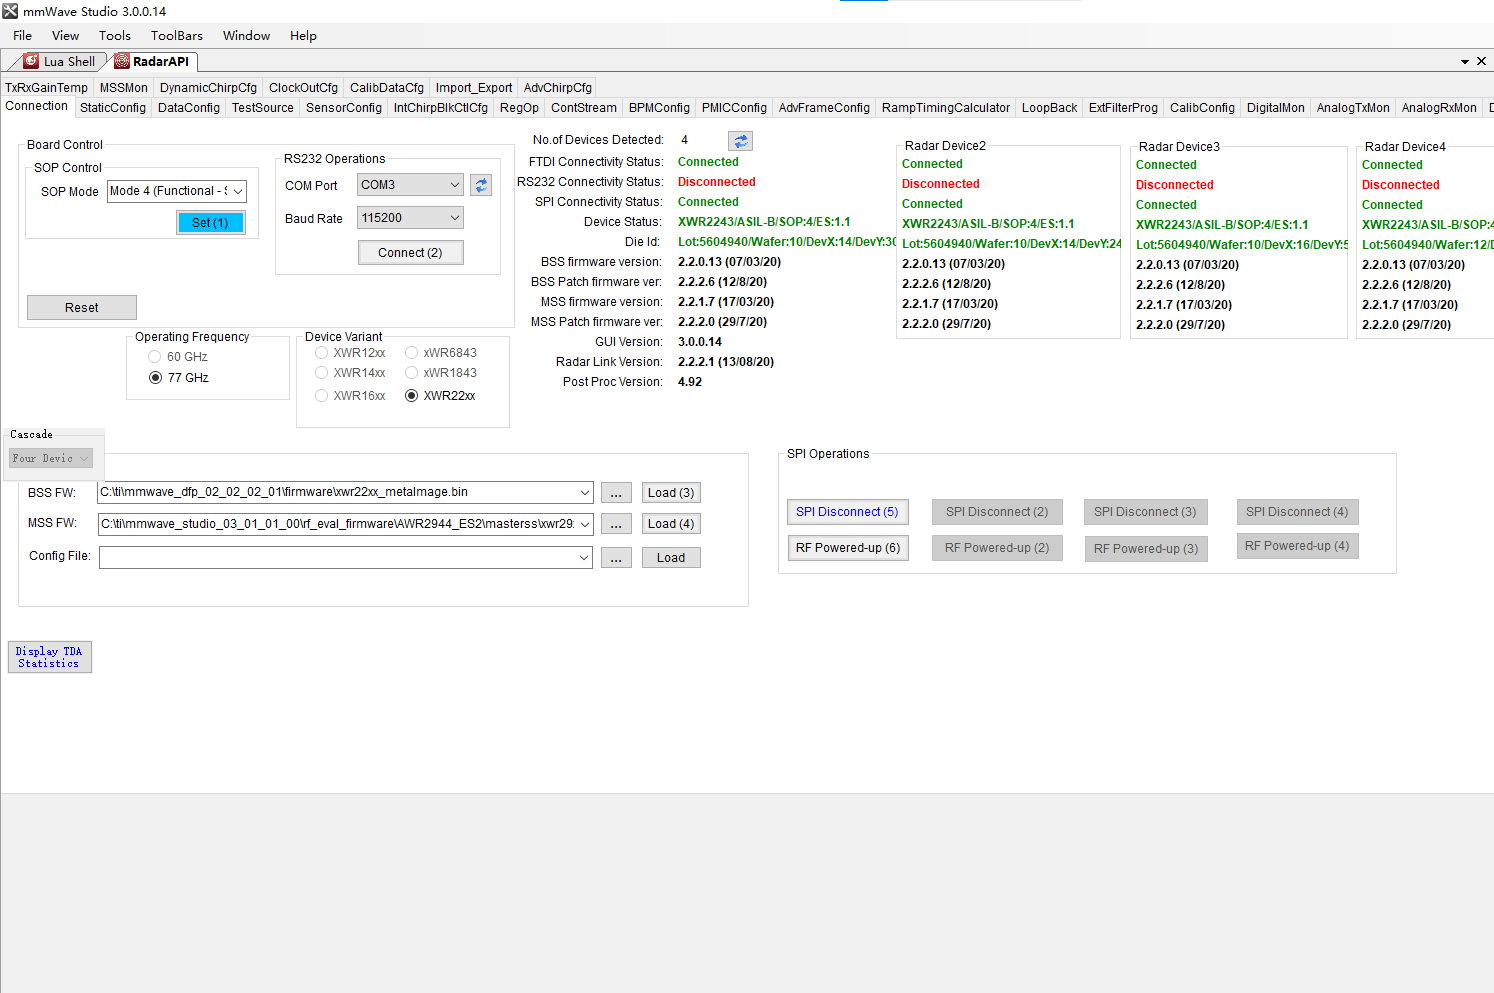Switch to the StaticConfig tab

coord(113,108)
